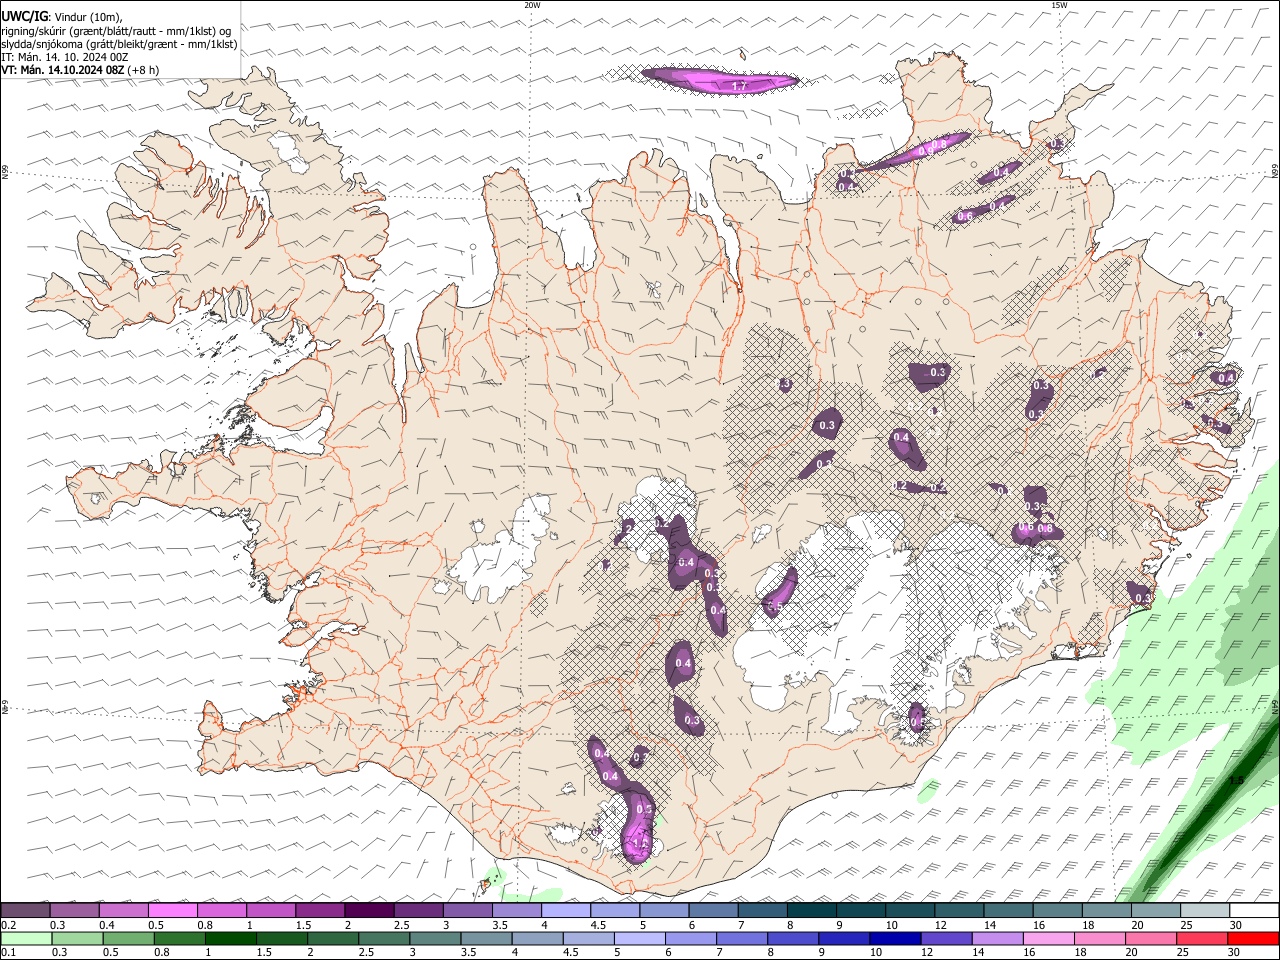
Task: Click the '1.7' precipitation value offshore north
Action: coord(739,87)
